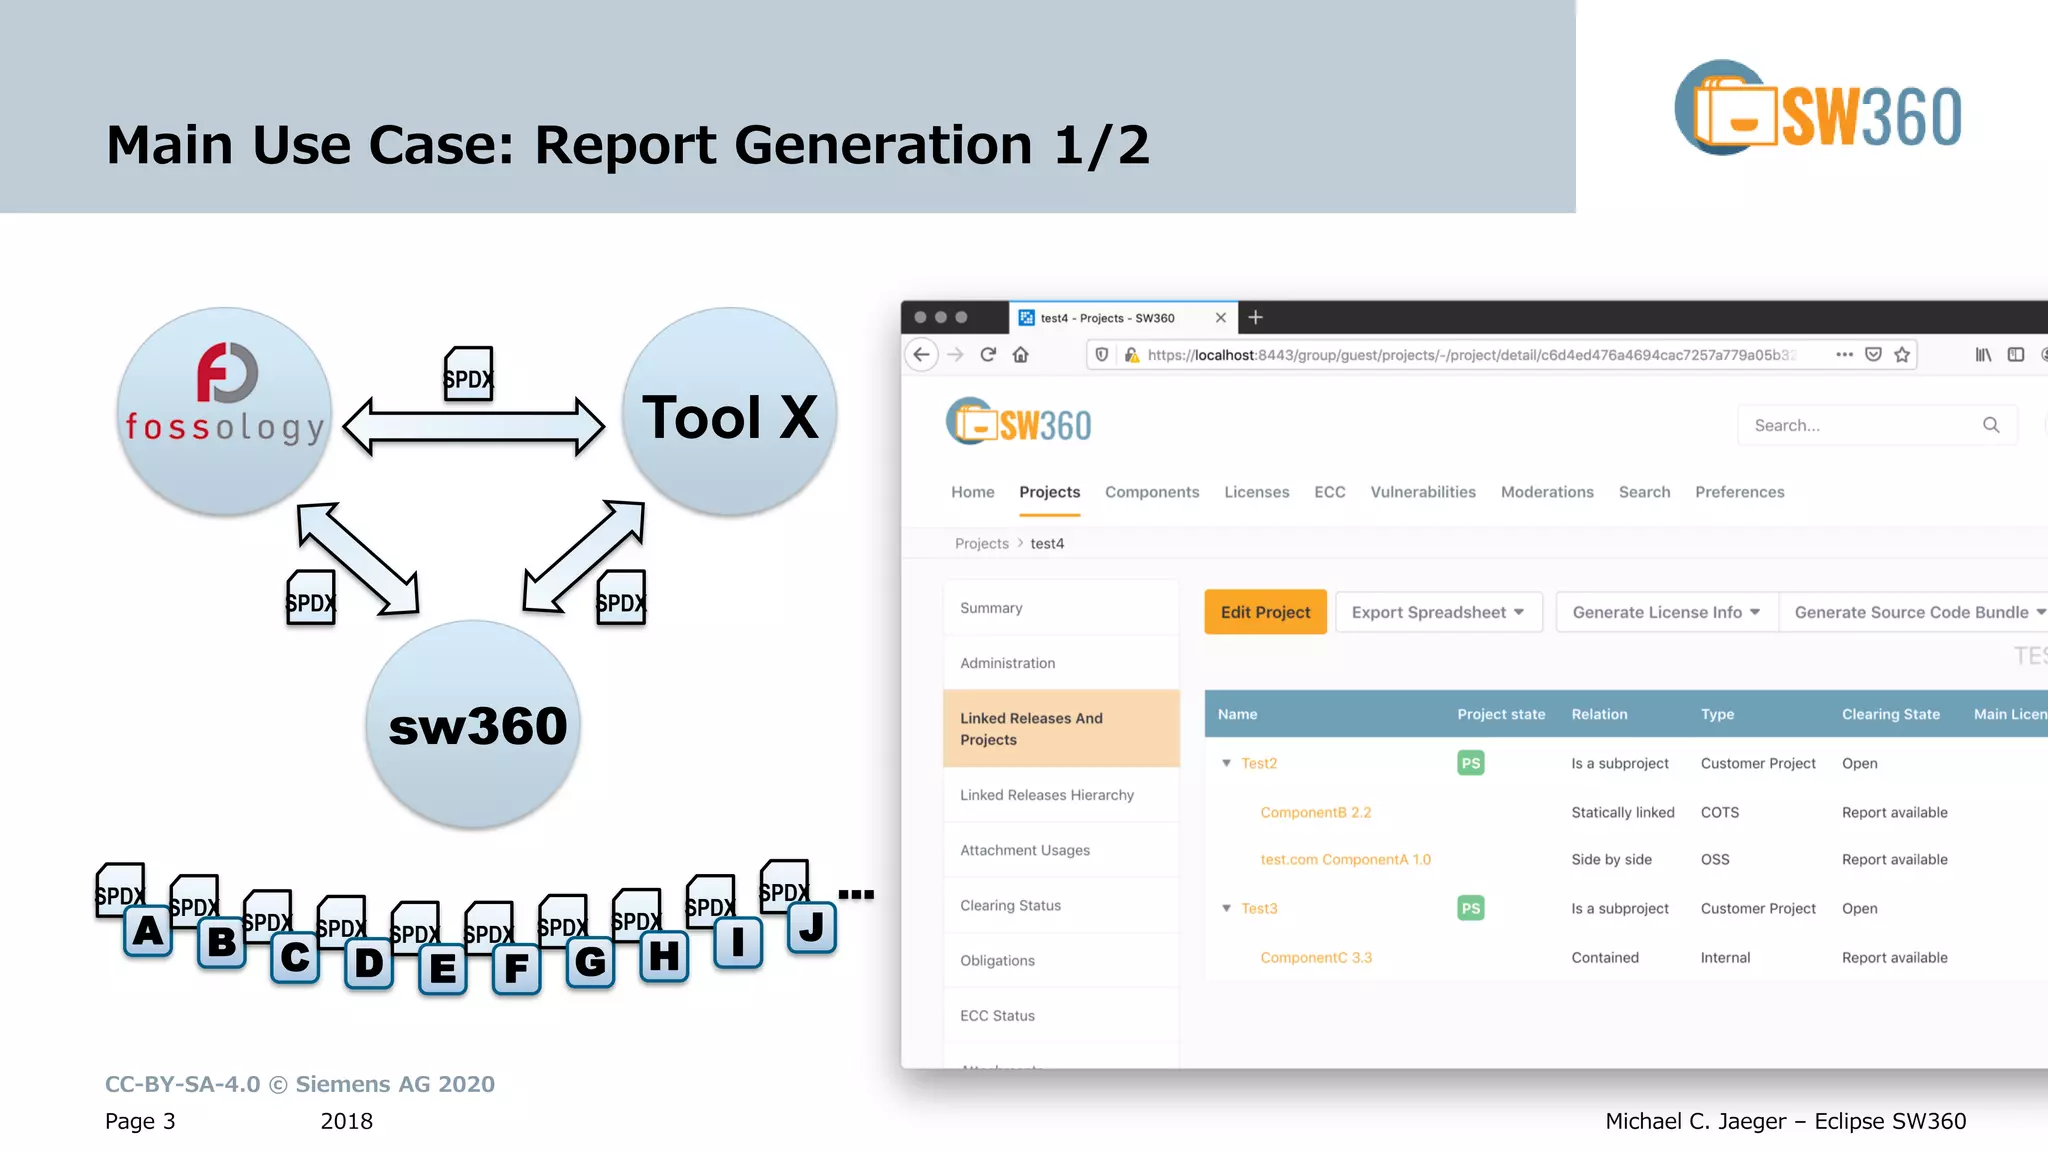Screen dimensions: 2048x1151
Task: Select the Administration sidebar tab
Action: click(1061, 663)
